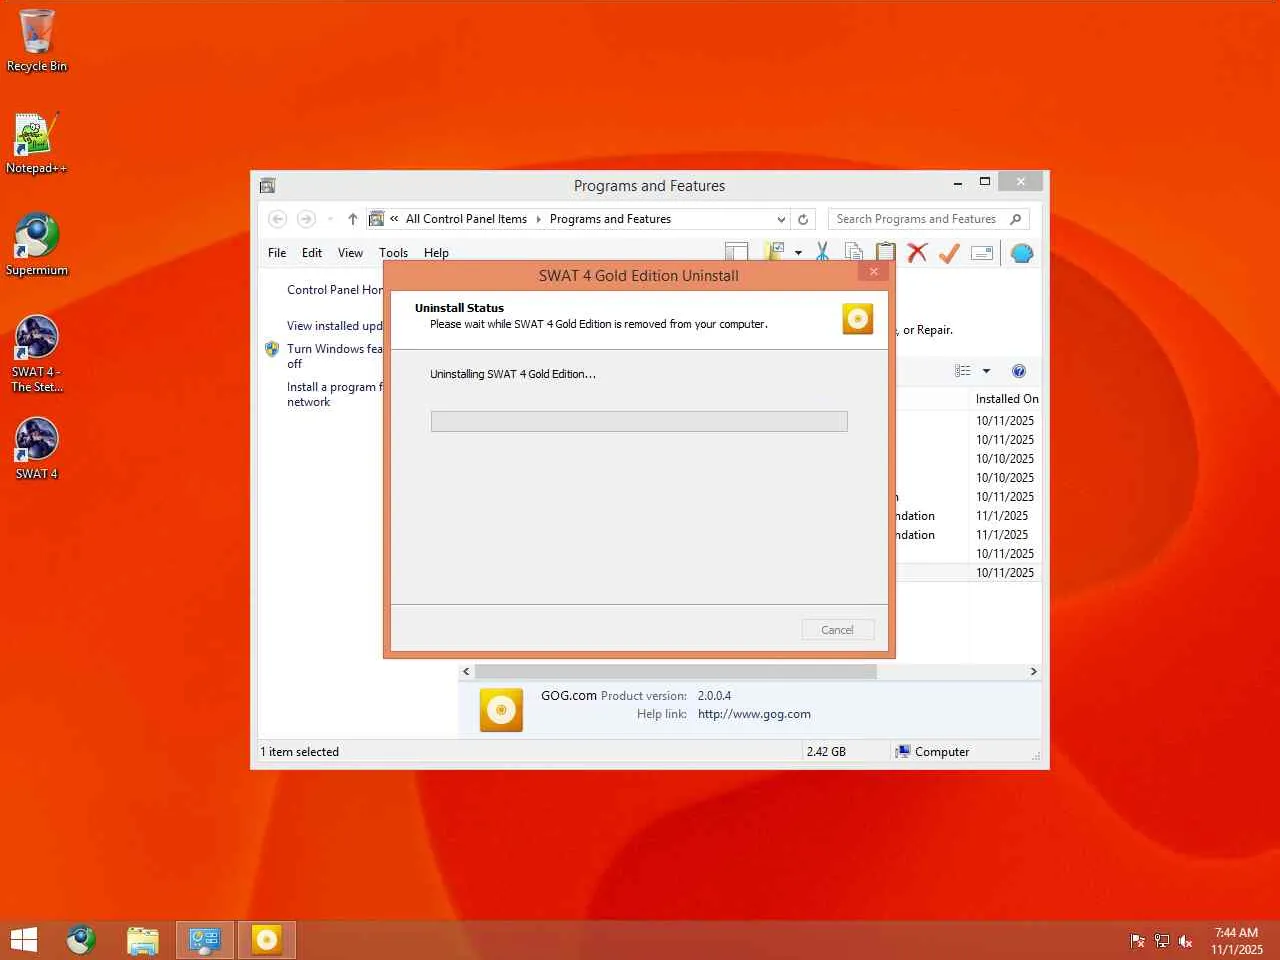
Task: Click the Installed On column header
Action: pyautogui.click(x=1007, y=399)
